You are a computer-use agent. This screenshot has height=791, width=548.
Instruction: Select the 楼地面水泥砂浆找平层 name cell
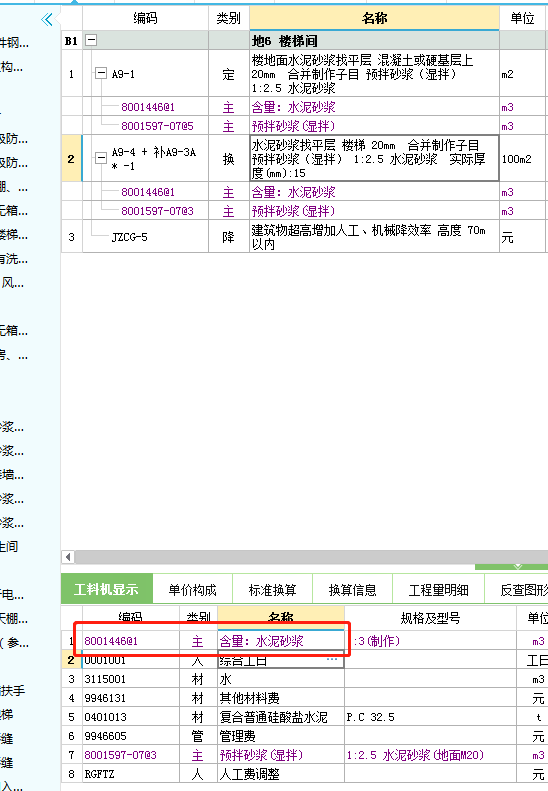pos(374,74)
